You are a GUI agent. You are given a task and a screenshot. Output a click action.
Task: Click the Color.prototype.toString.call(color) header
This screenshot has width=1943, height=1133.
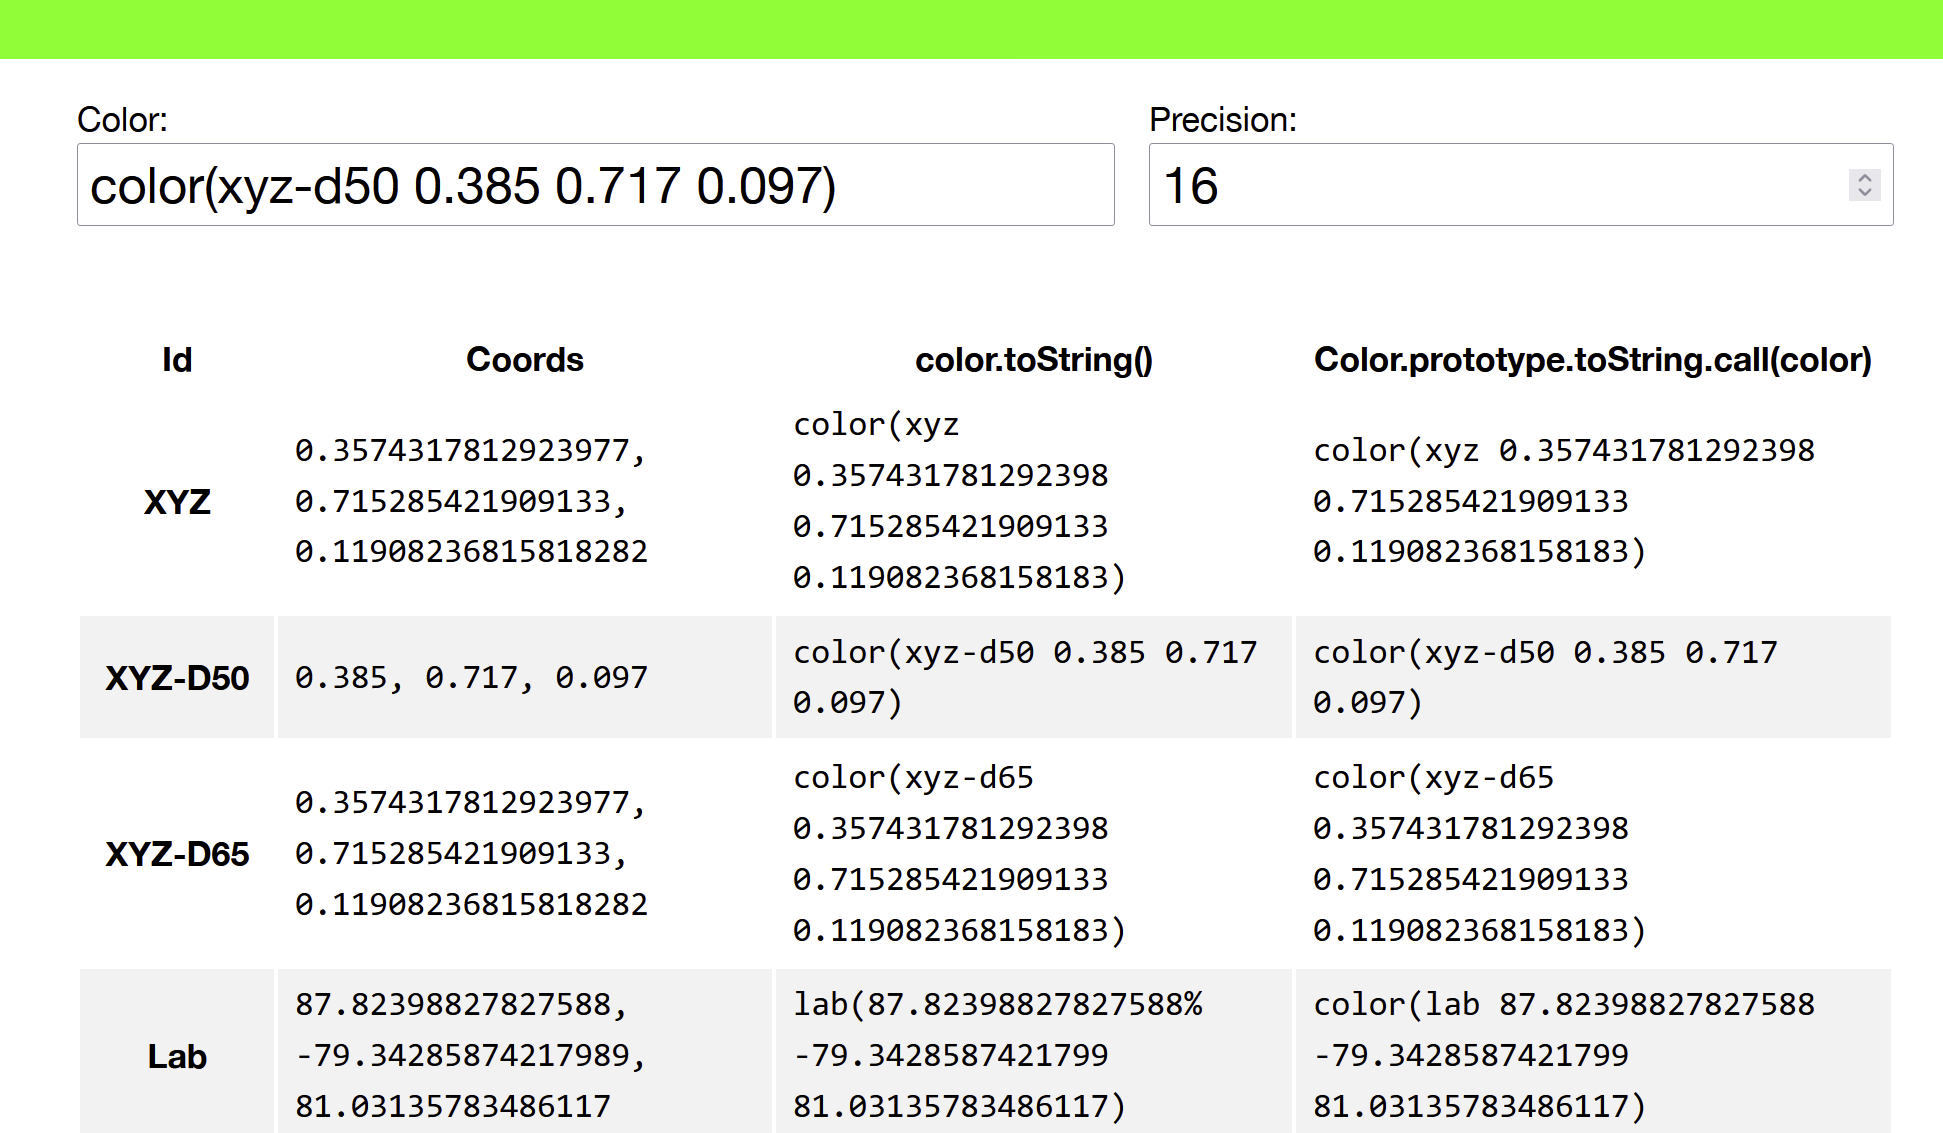point(1593,359)
